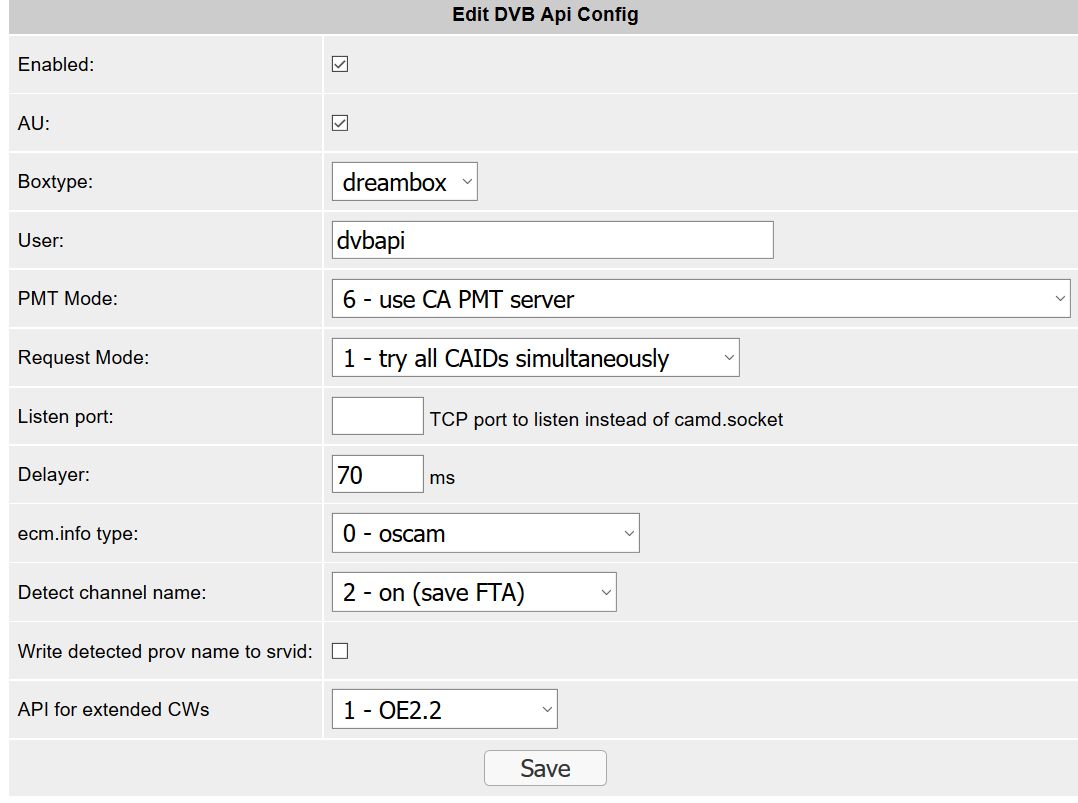This screenshot has height=803, width=1078.
Task: Click the Detect channel name label
Action: coord(112,593)
